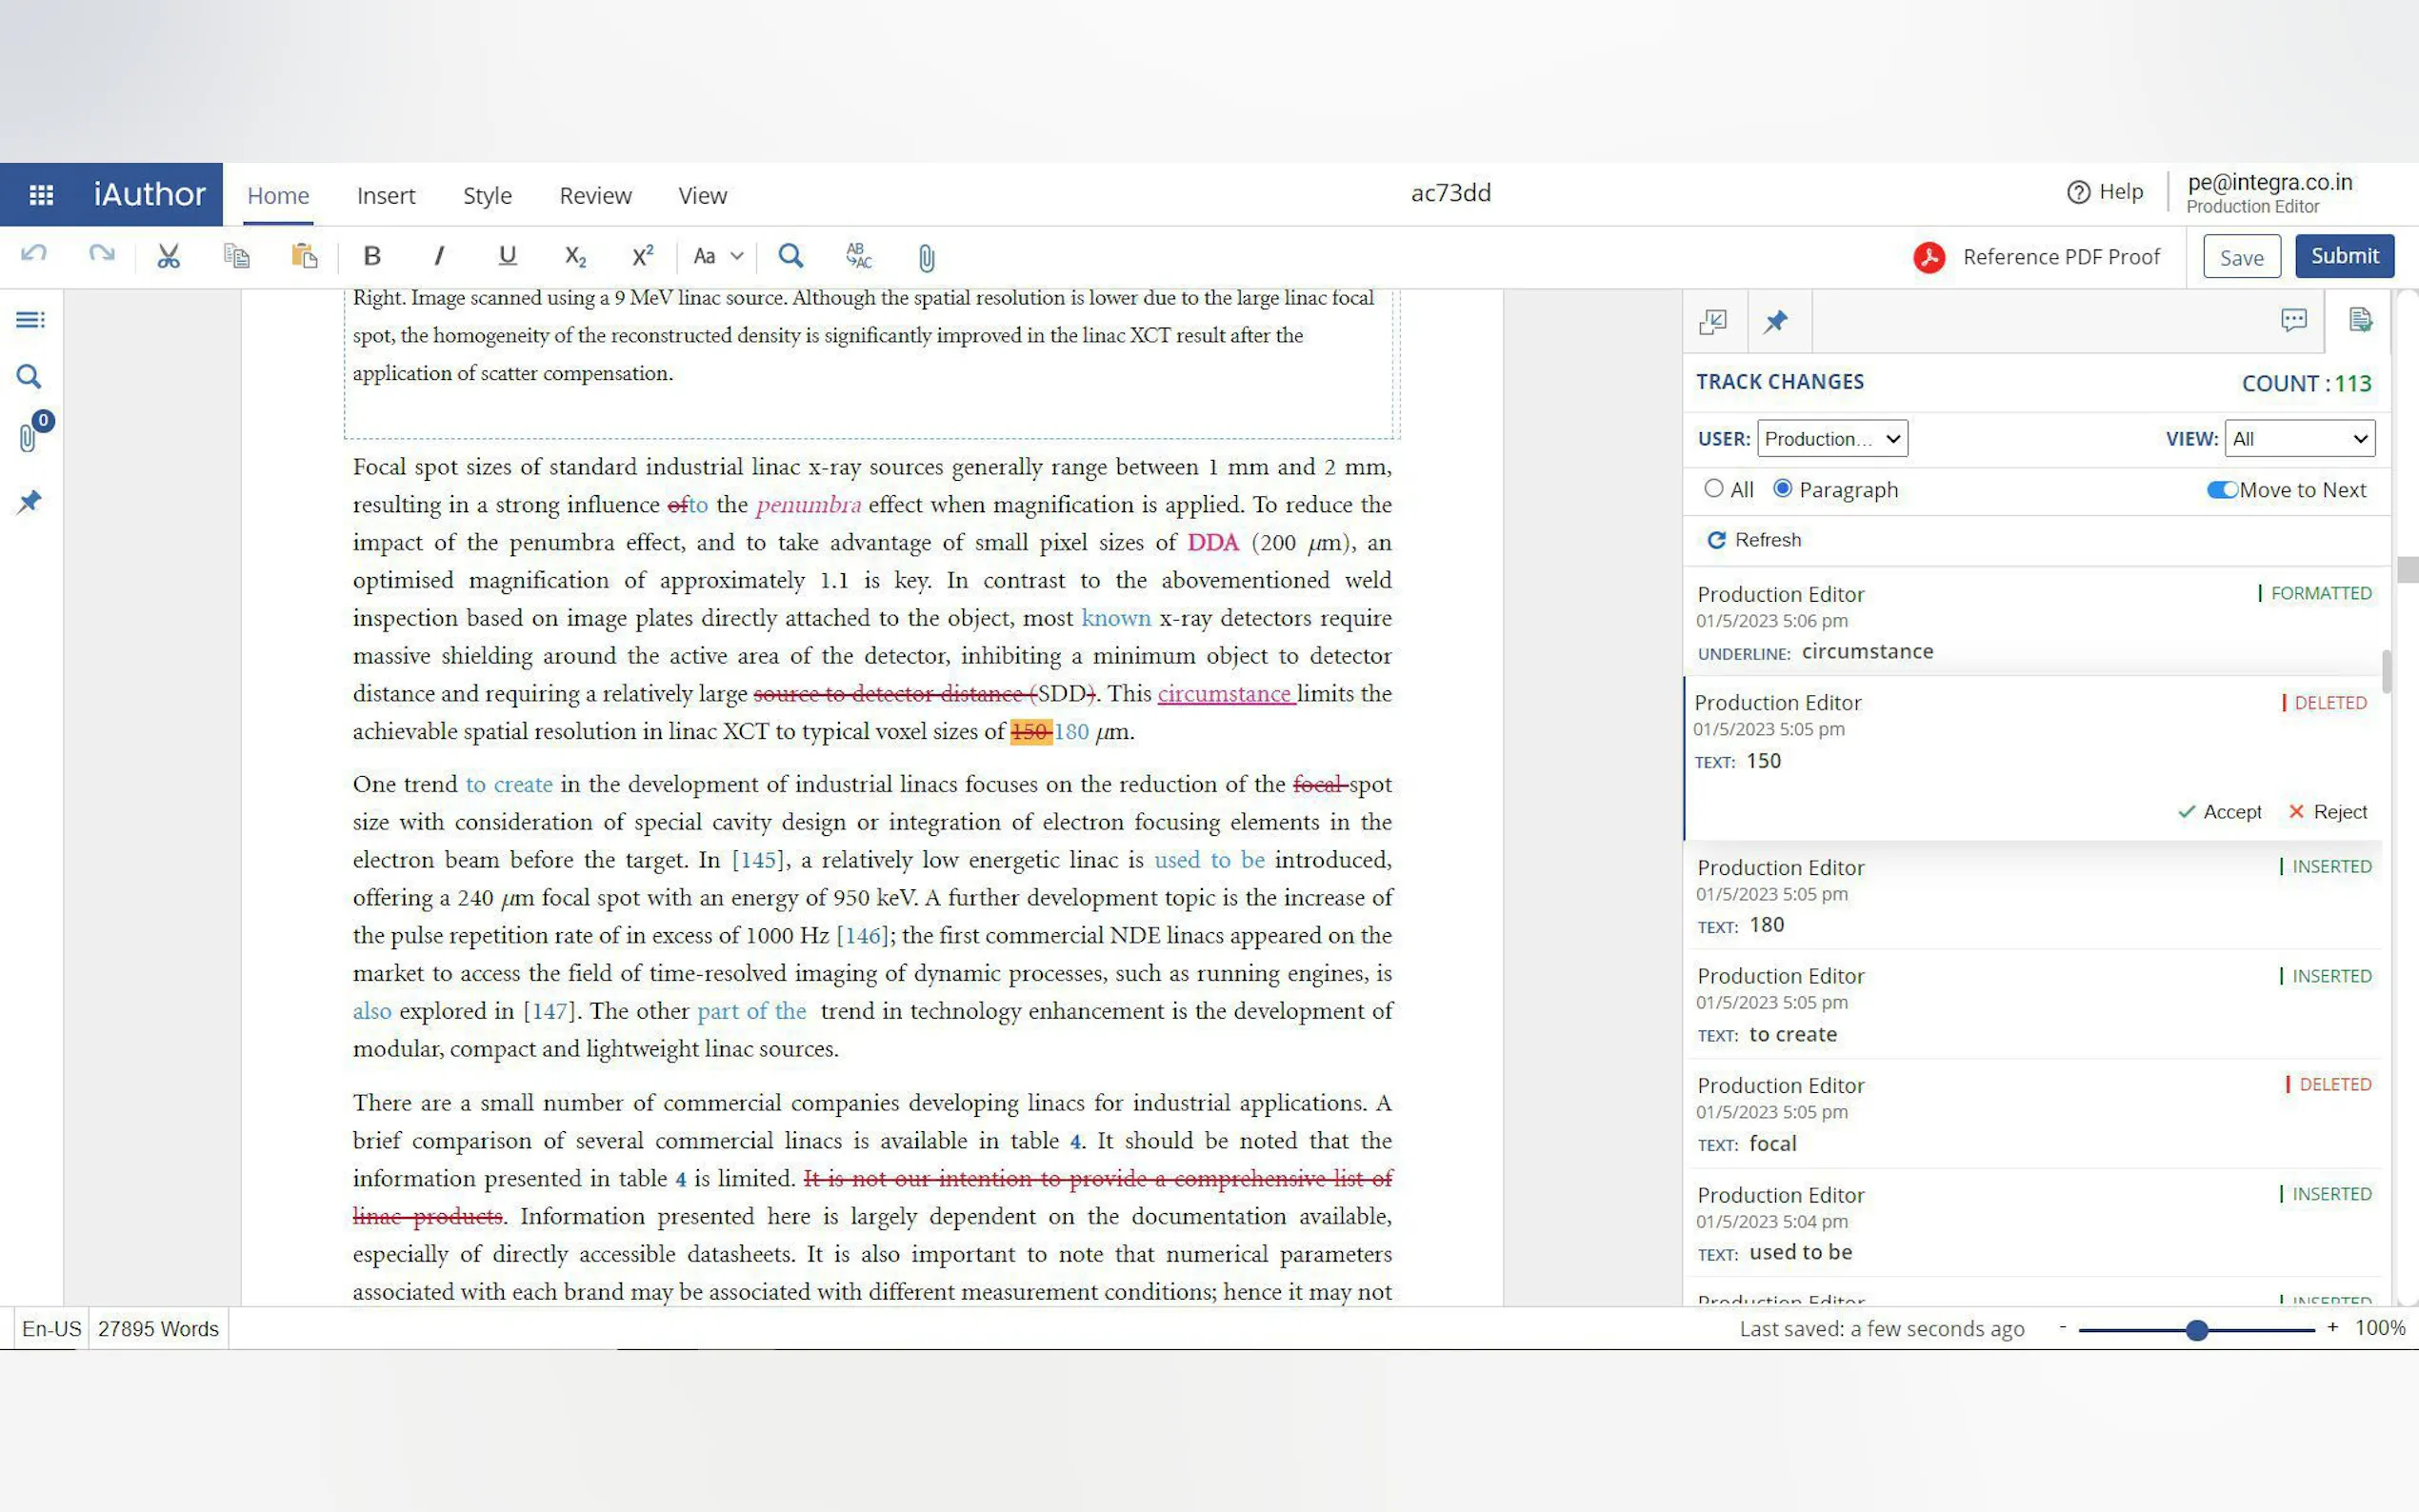This screenshot has width=2419, height=1512.
Task: Click the zoom slider handle
Action: tap(2196, 1330)
